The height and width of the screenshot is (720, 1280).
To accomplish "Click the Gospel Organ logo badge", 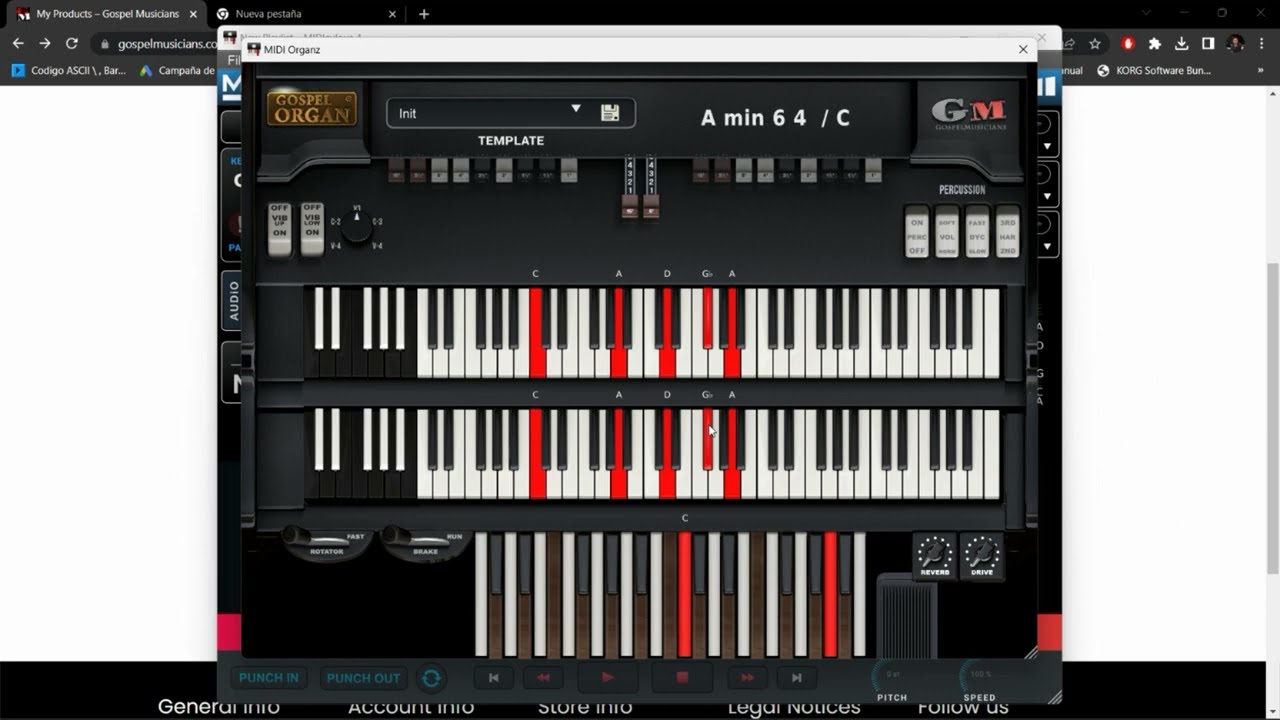I will click(x=311, y=109).
